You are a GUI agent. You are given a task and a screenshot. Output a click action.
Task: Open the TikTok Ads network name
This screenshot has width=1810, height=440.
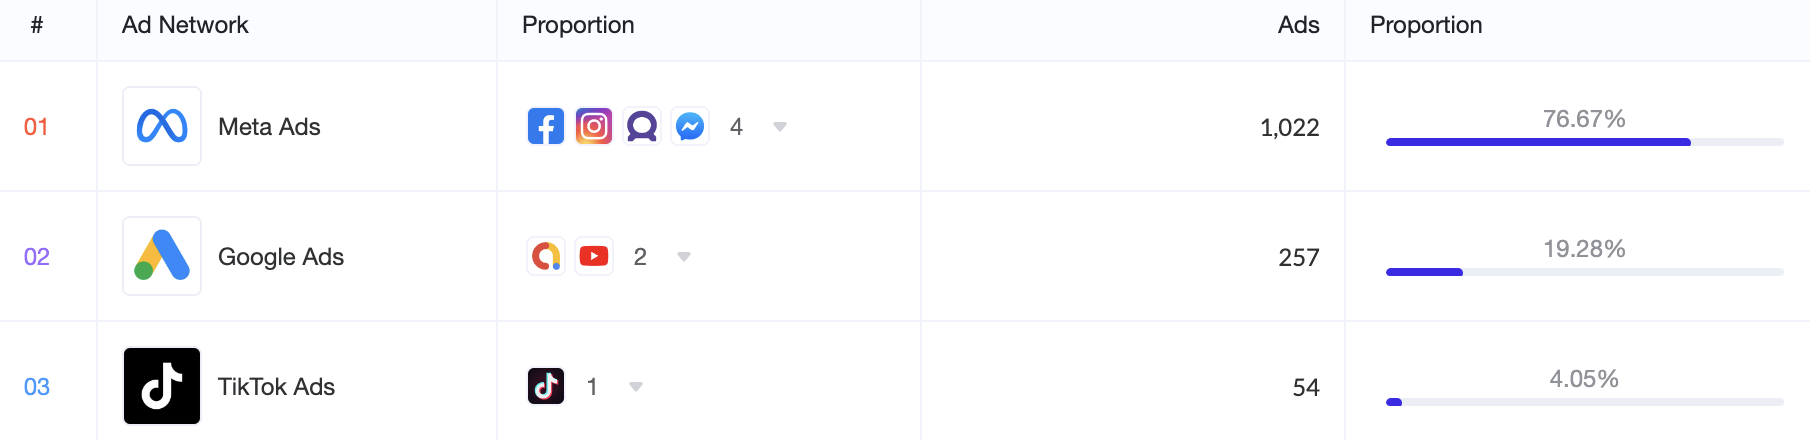[x=276, y=387]
